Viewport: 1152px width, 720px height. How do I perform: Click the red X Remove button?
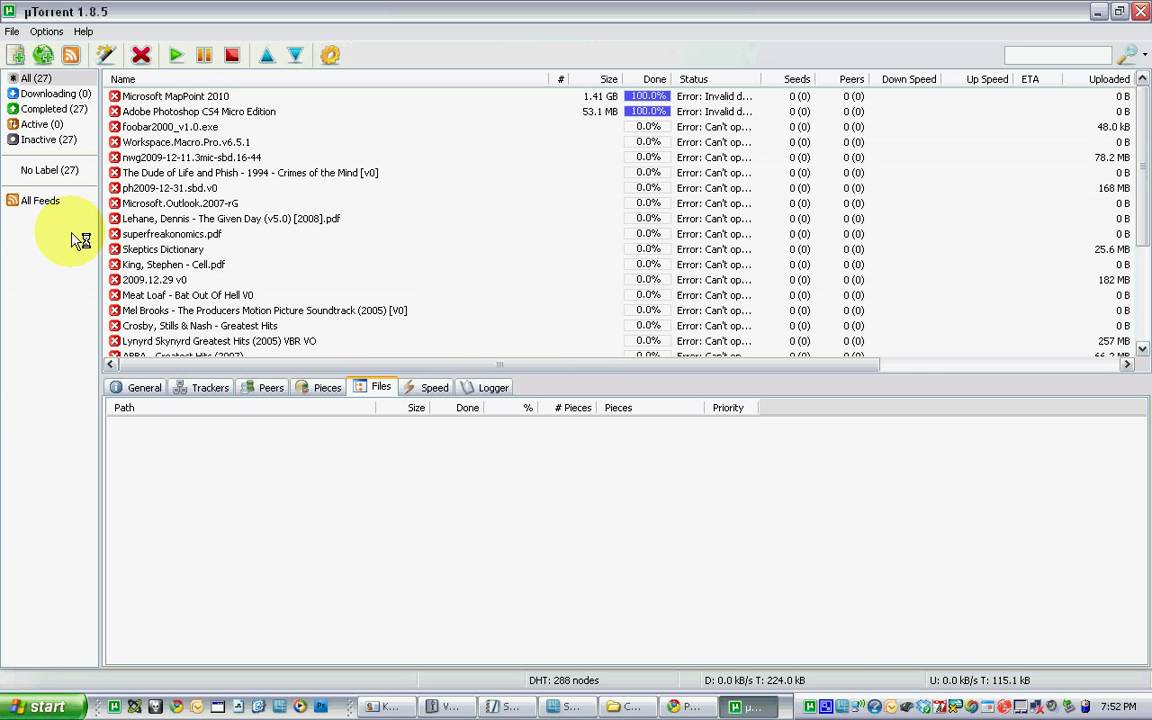(141, 55)
